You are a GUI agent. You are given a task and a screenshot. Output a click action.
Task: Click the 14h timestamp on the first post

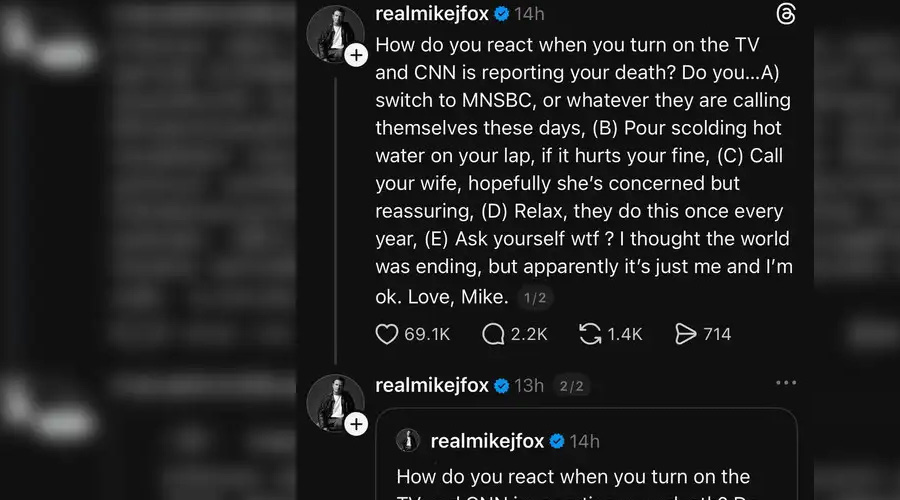tap(528, 14)
